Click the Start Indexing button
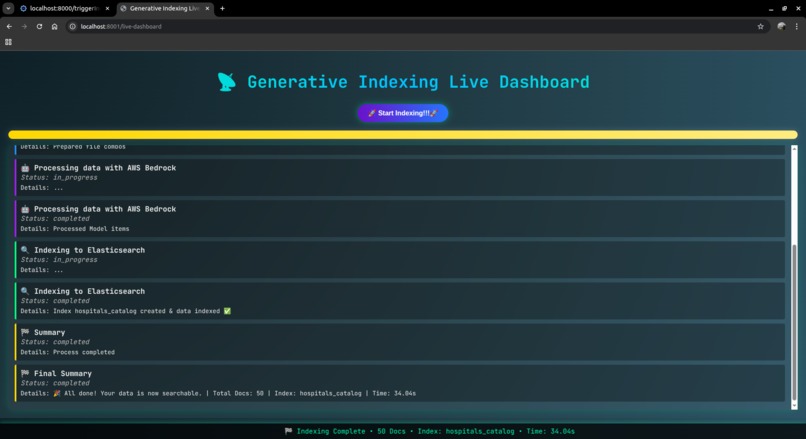Viewport: 806px width, 439px height. [402, 113]
